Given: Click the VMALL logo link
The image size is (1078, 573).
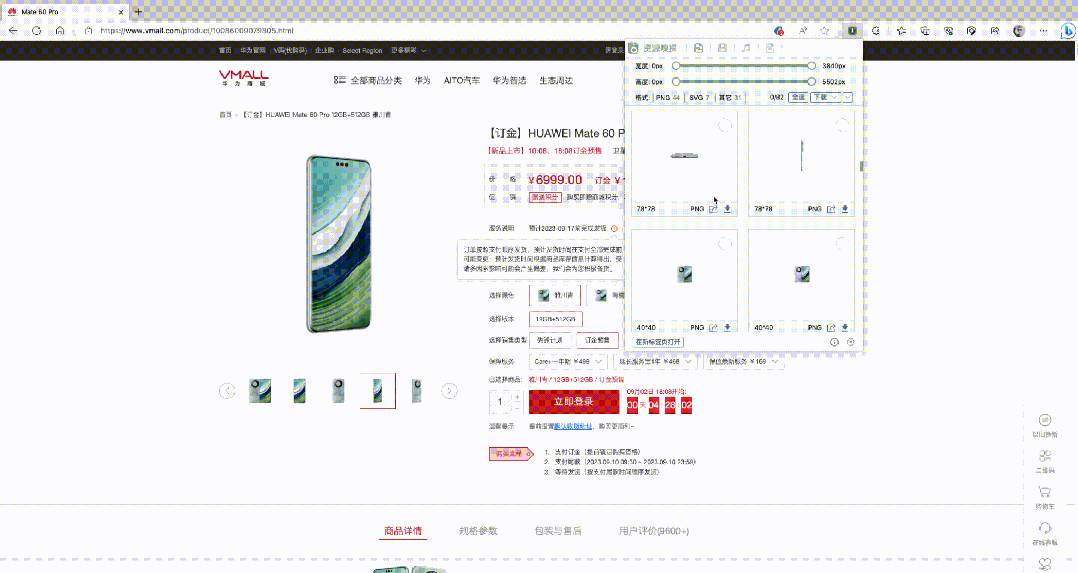Looking at the screenshot, I should tap(244, 78).
